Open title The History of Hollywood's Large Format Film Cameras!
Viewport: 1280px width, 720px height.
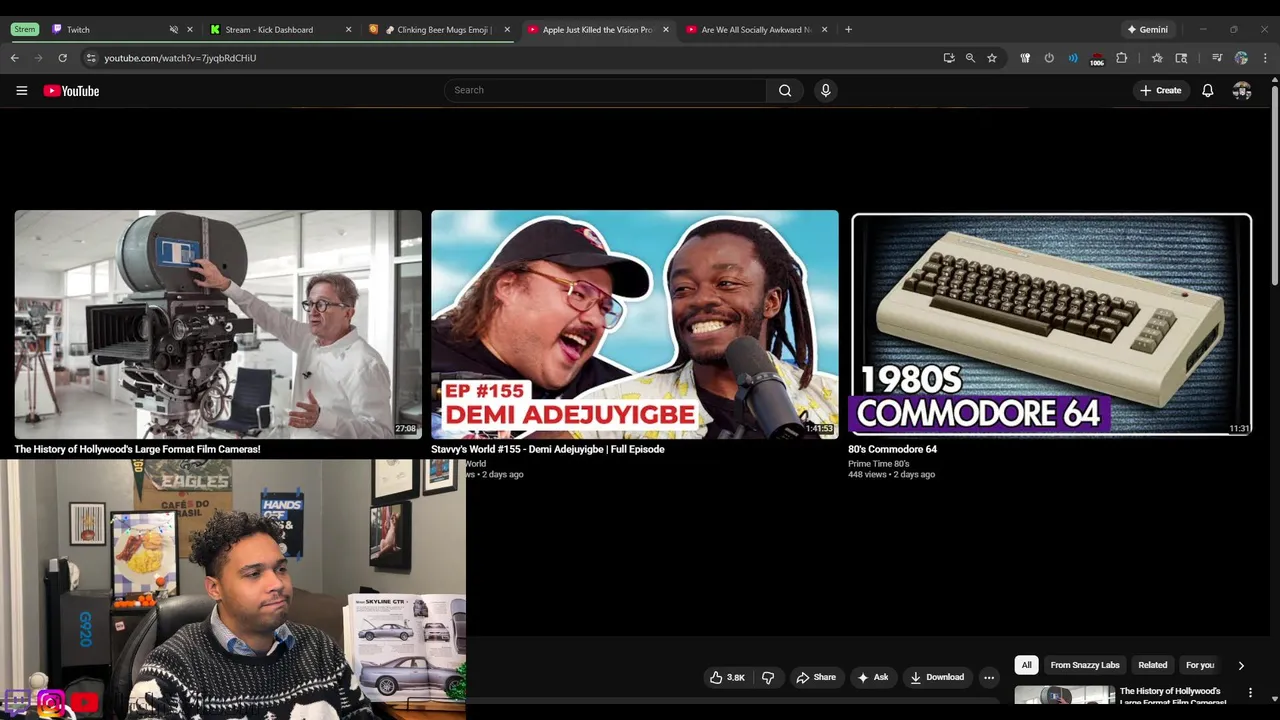(x=137, y=449)
